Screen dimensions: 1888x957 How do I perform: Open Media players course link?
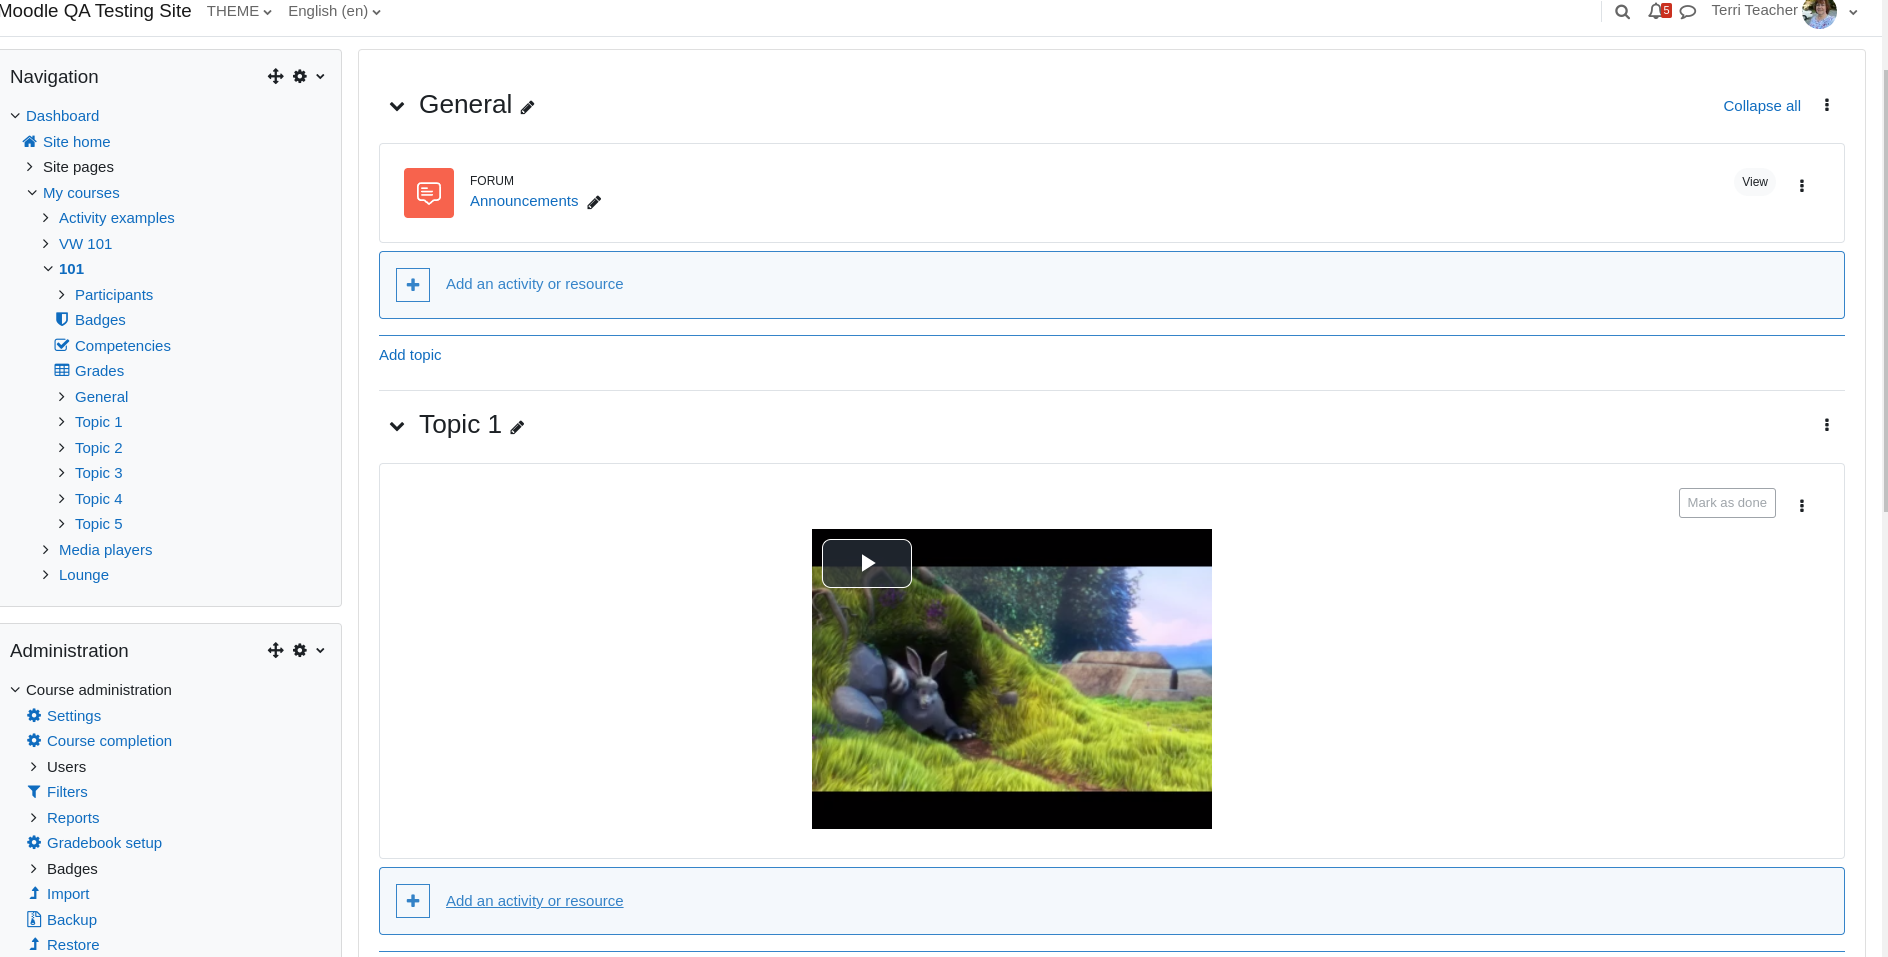tap(106, 550)
